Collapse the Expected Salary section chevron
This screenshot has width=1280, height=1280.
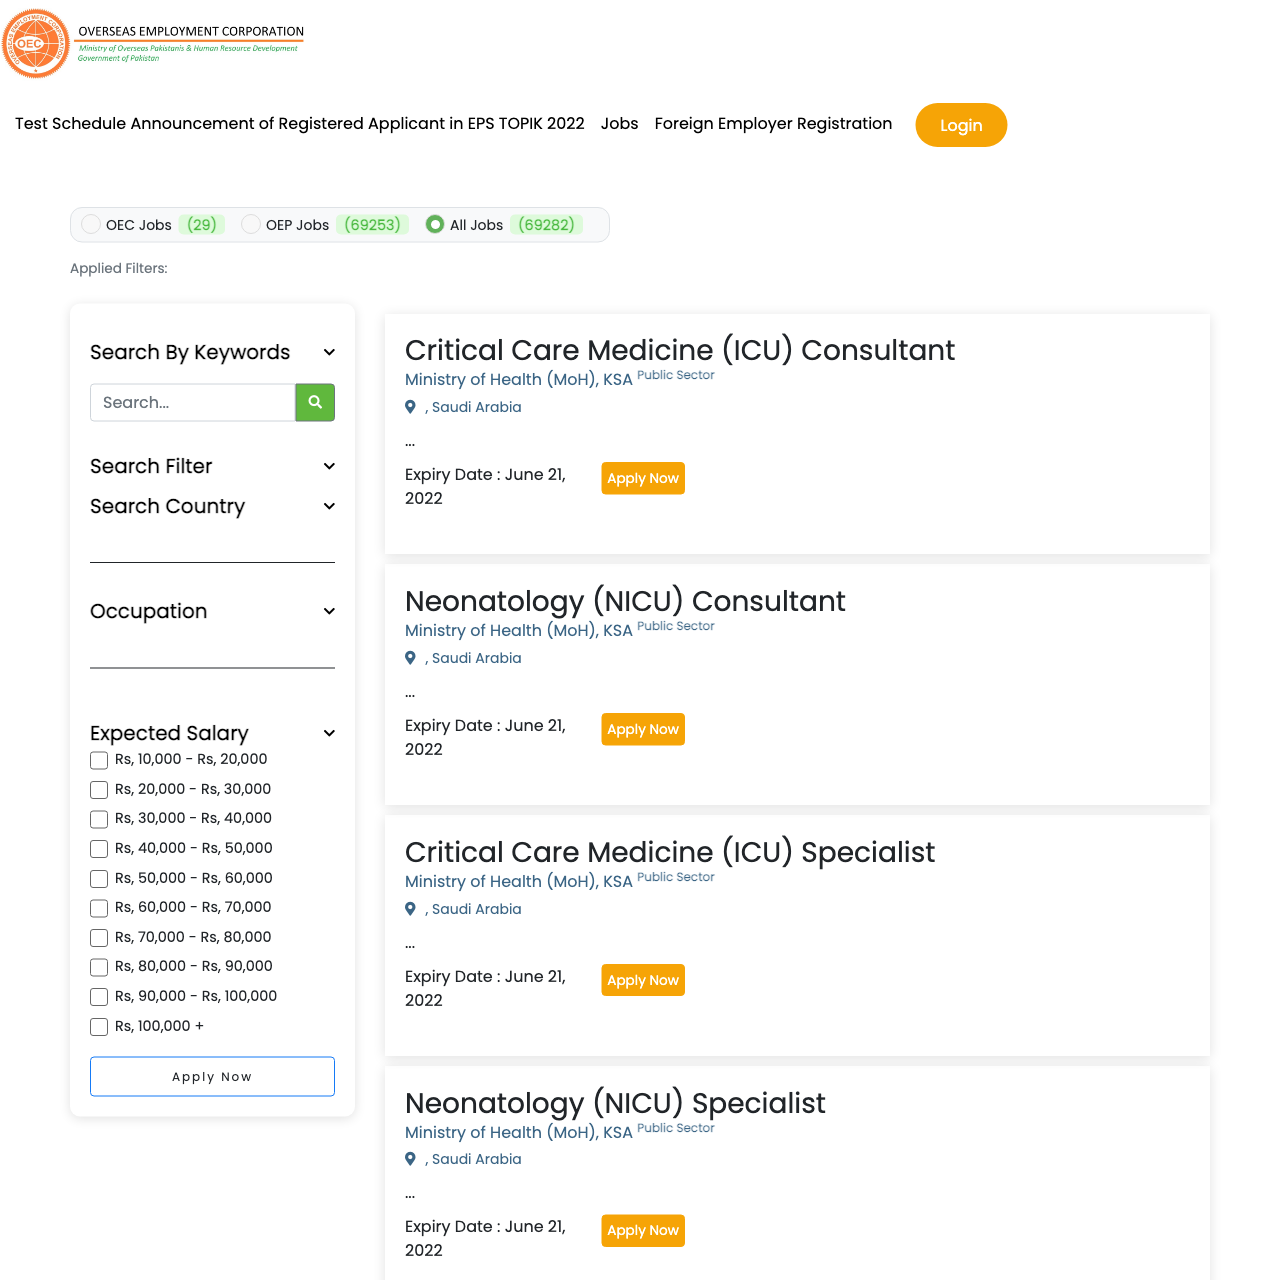tap(329, 733)
